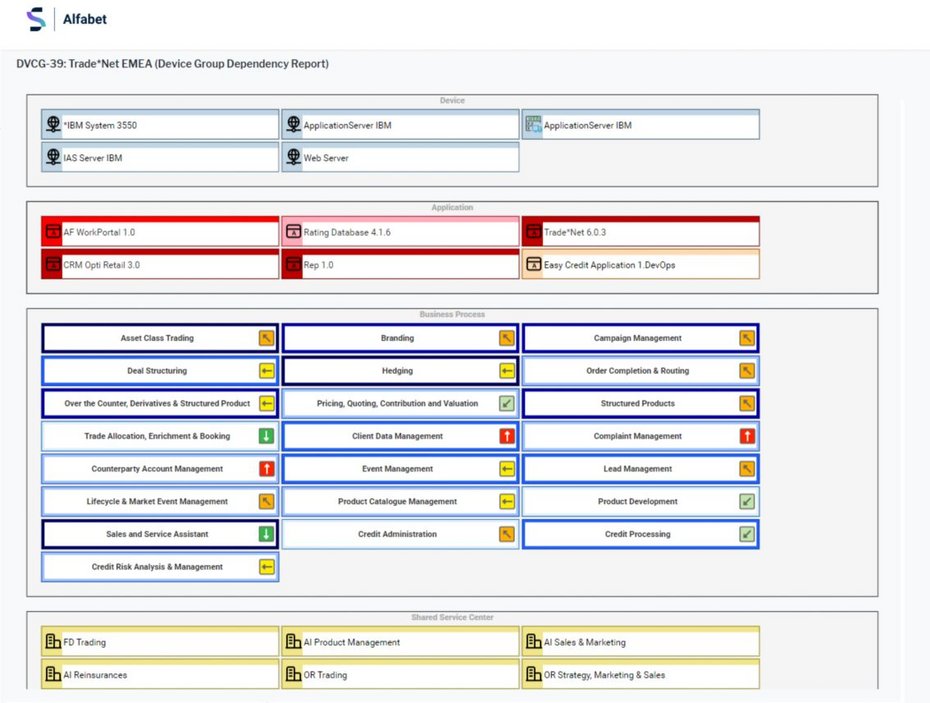Click the orange arrow on Order Completion & Routing
930x703 pixels.
(747, 371)
